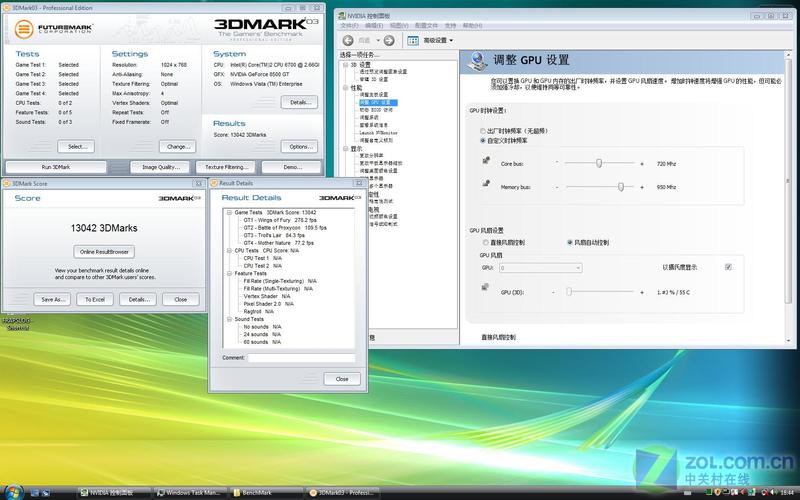The height and width of the screenshot is (500, 800).
Task: Open the GPU selection combo box
Action: click(x=540, y=267)
